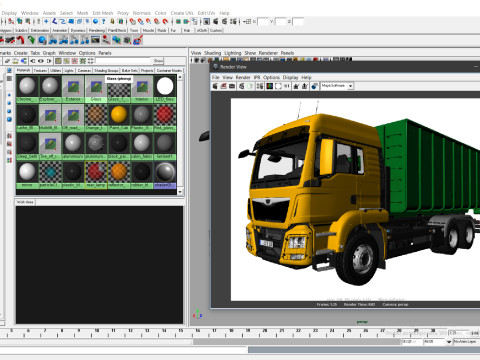Click Hypershade filter text field
The image size is (480, 360).
(x=123, y=61)
